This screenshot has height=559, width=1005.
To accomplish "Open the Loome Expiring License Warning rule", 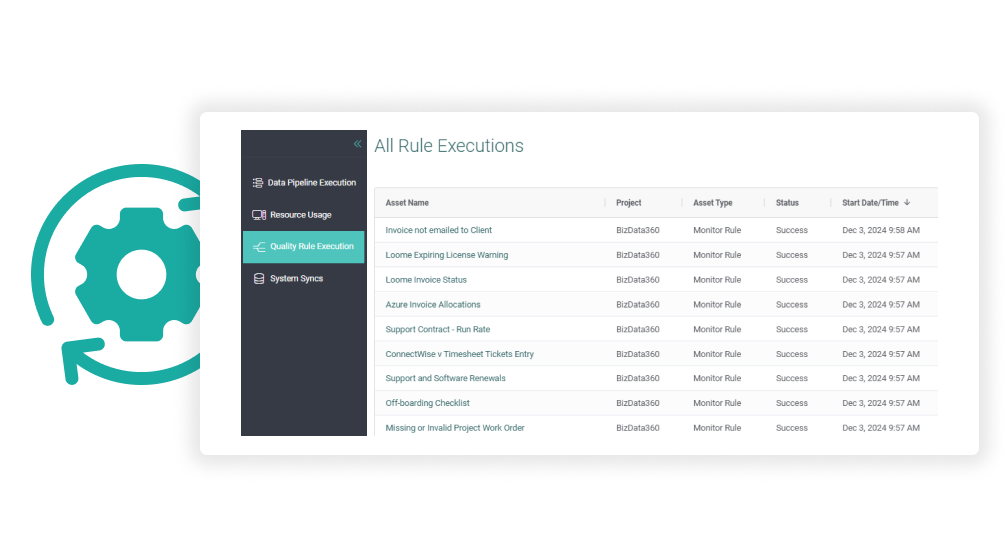I will coord(447,255).
